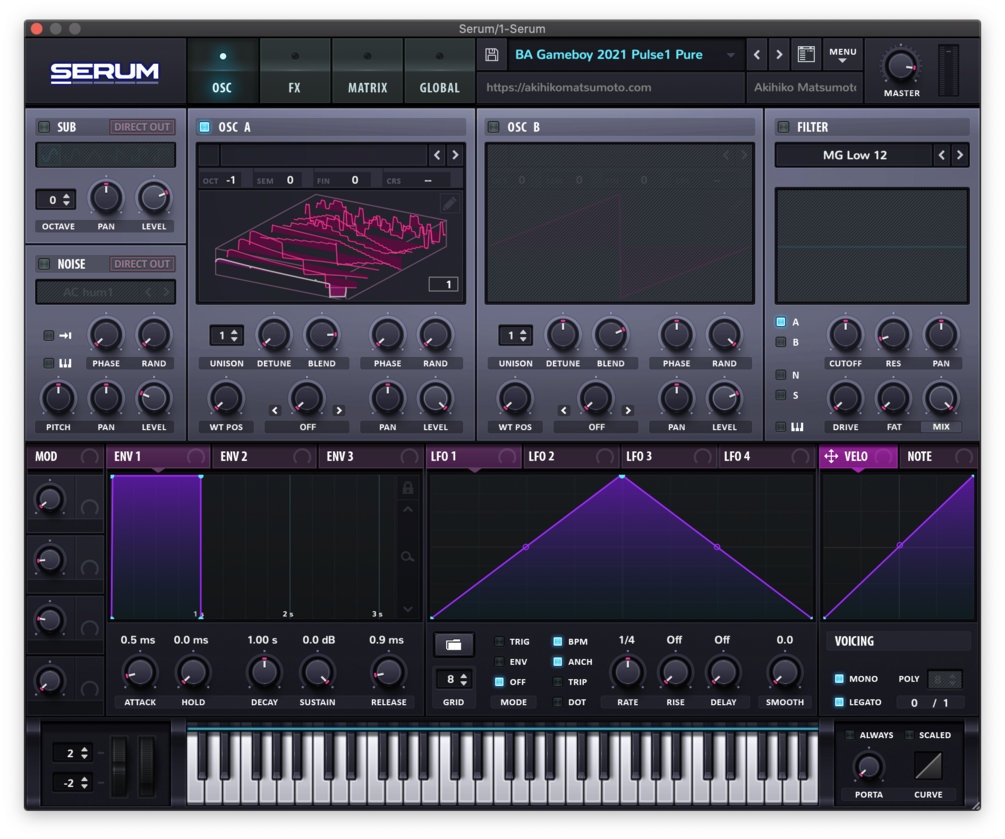
Task: Toggle the LEGATO checkbox
Action: pos(839,702)
